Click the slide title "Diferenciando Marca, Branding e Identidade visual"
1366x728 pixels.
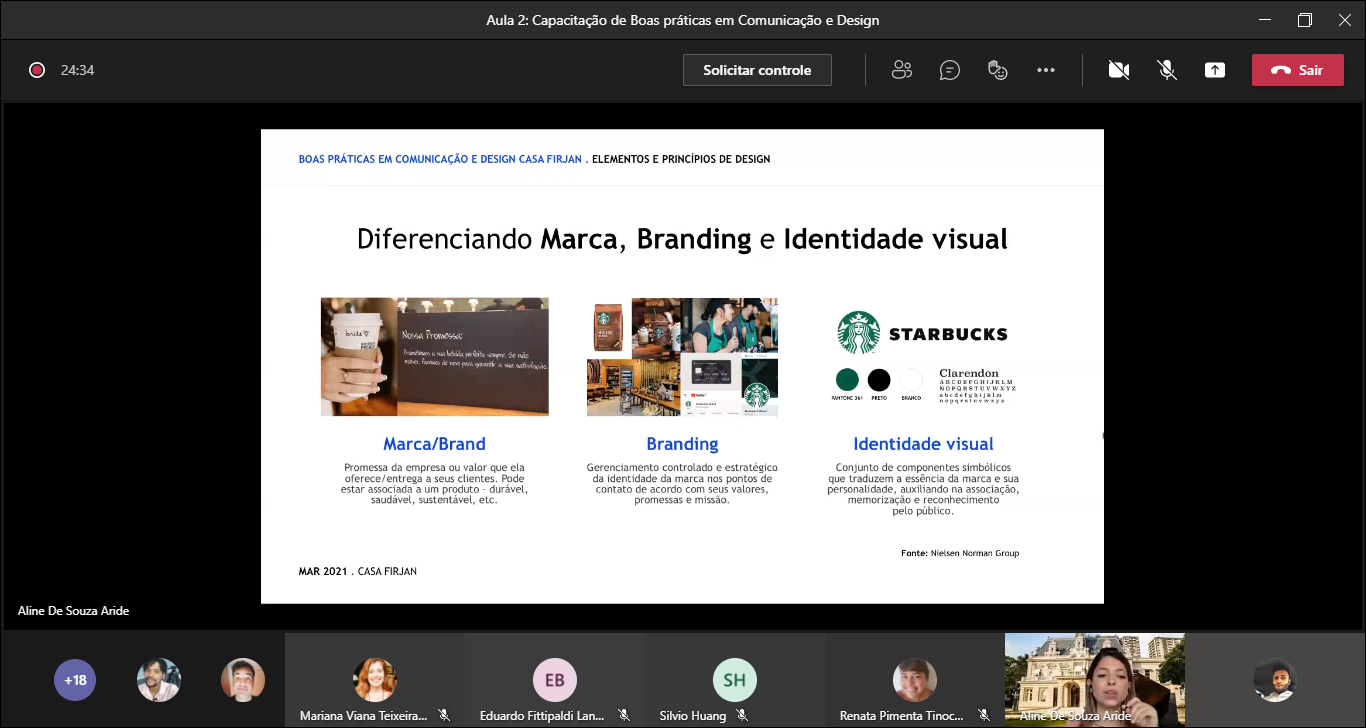pyautogui.click(x=682, y=240)
